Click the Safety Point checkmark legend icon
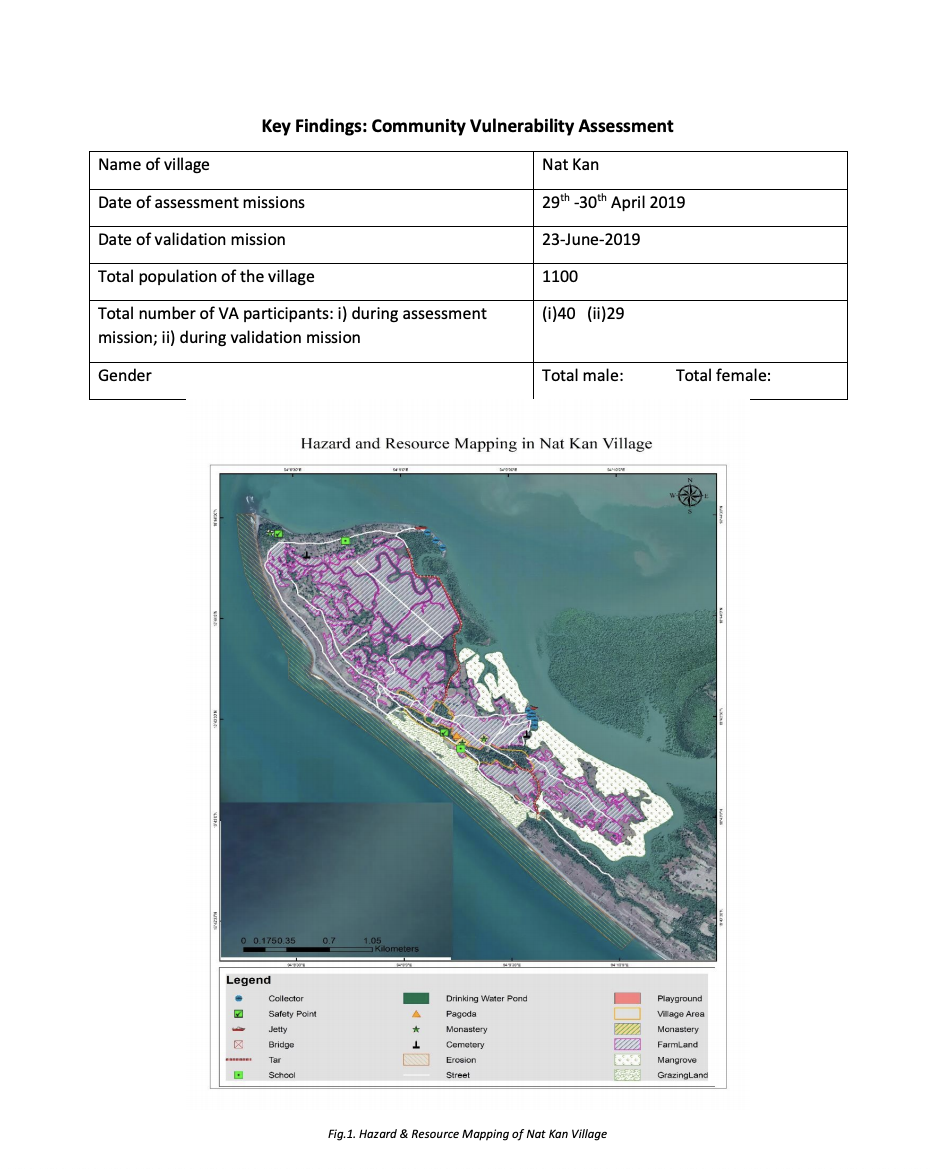The width and height of the screenshot is (931, 1169). click(x=239, y=1014)
